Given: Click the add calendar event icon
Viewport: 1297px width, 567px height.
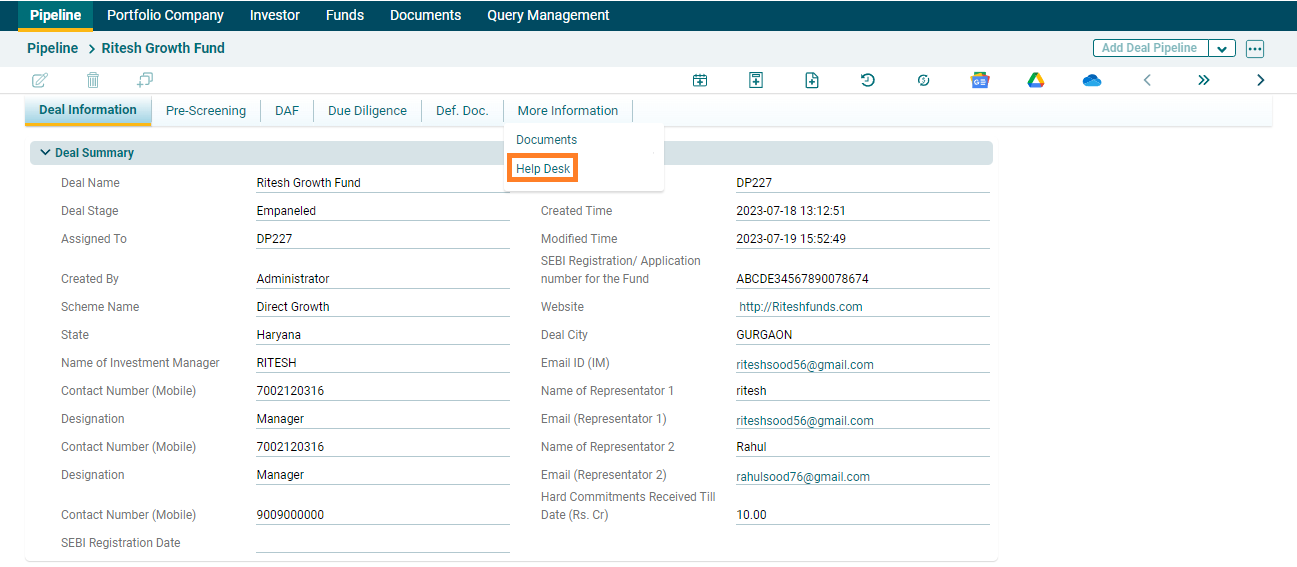Looking at the screenshot, I should (x=700, y=80).
